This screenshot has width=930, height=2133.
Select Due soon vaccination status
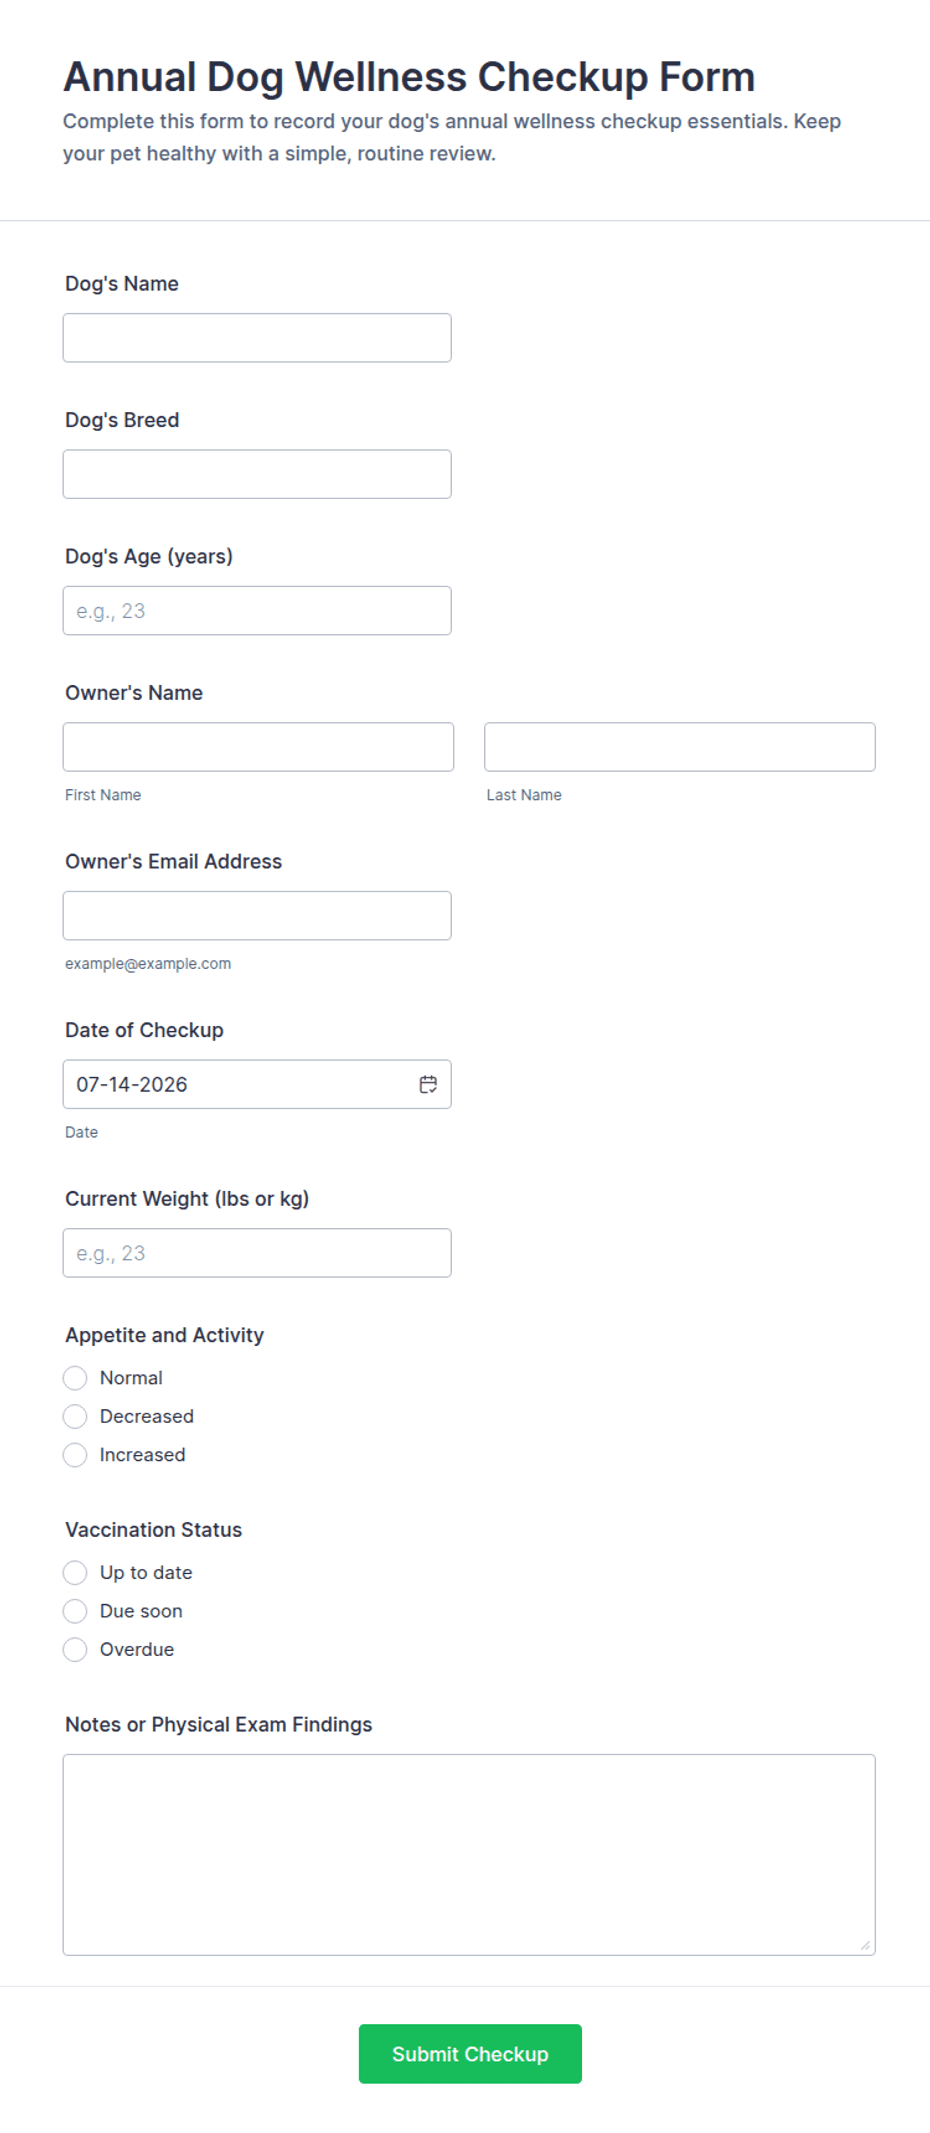pos(75,1611)
